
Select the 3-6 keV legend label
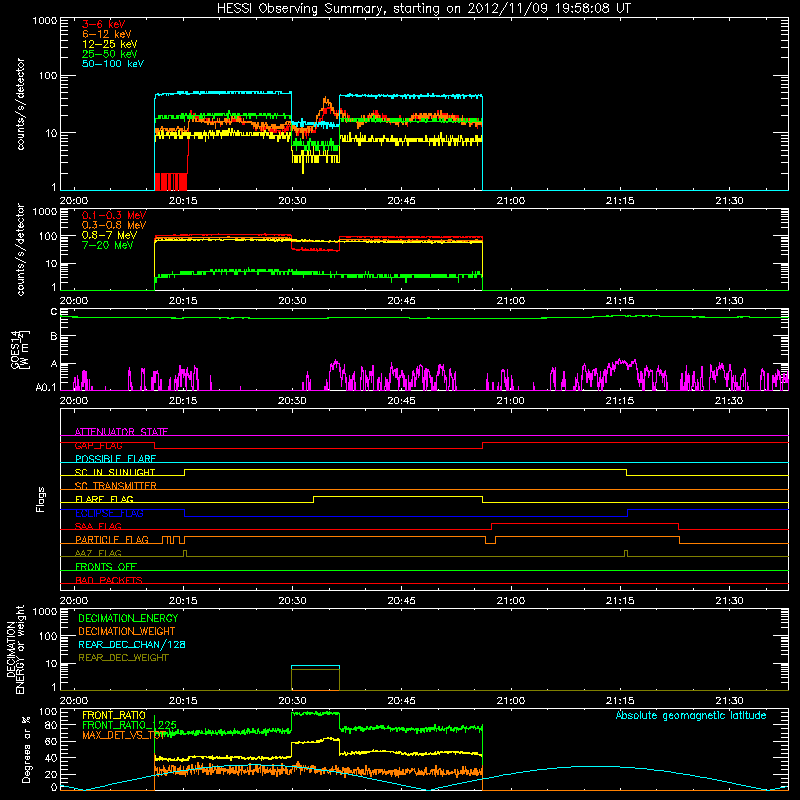tap(103, 24)
